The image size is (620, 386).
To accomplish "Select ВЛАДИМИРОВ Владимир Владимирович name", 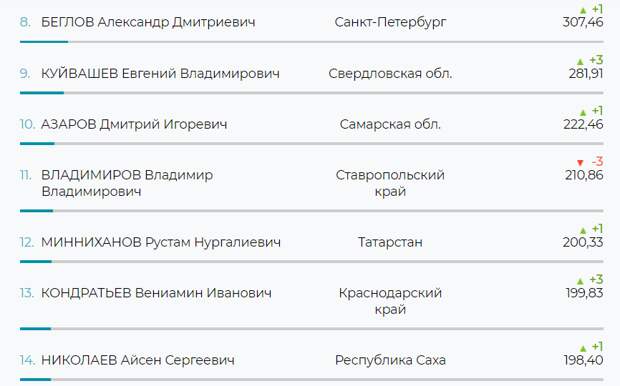I will coord(127,183).
